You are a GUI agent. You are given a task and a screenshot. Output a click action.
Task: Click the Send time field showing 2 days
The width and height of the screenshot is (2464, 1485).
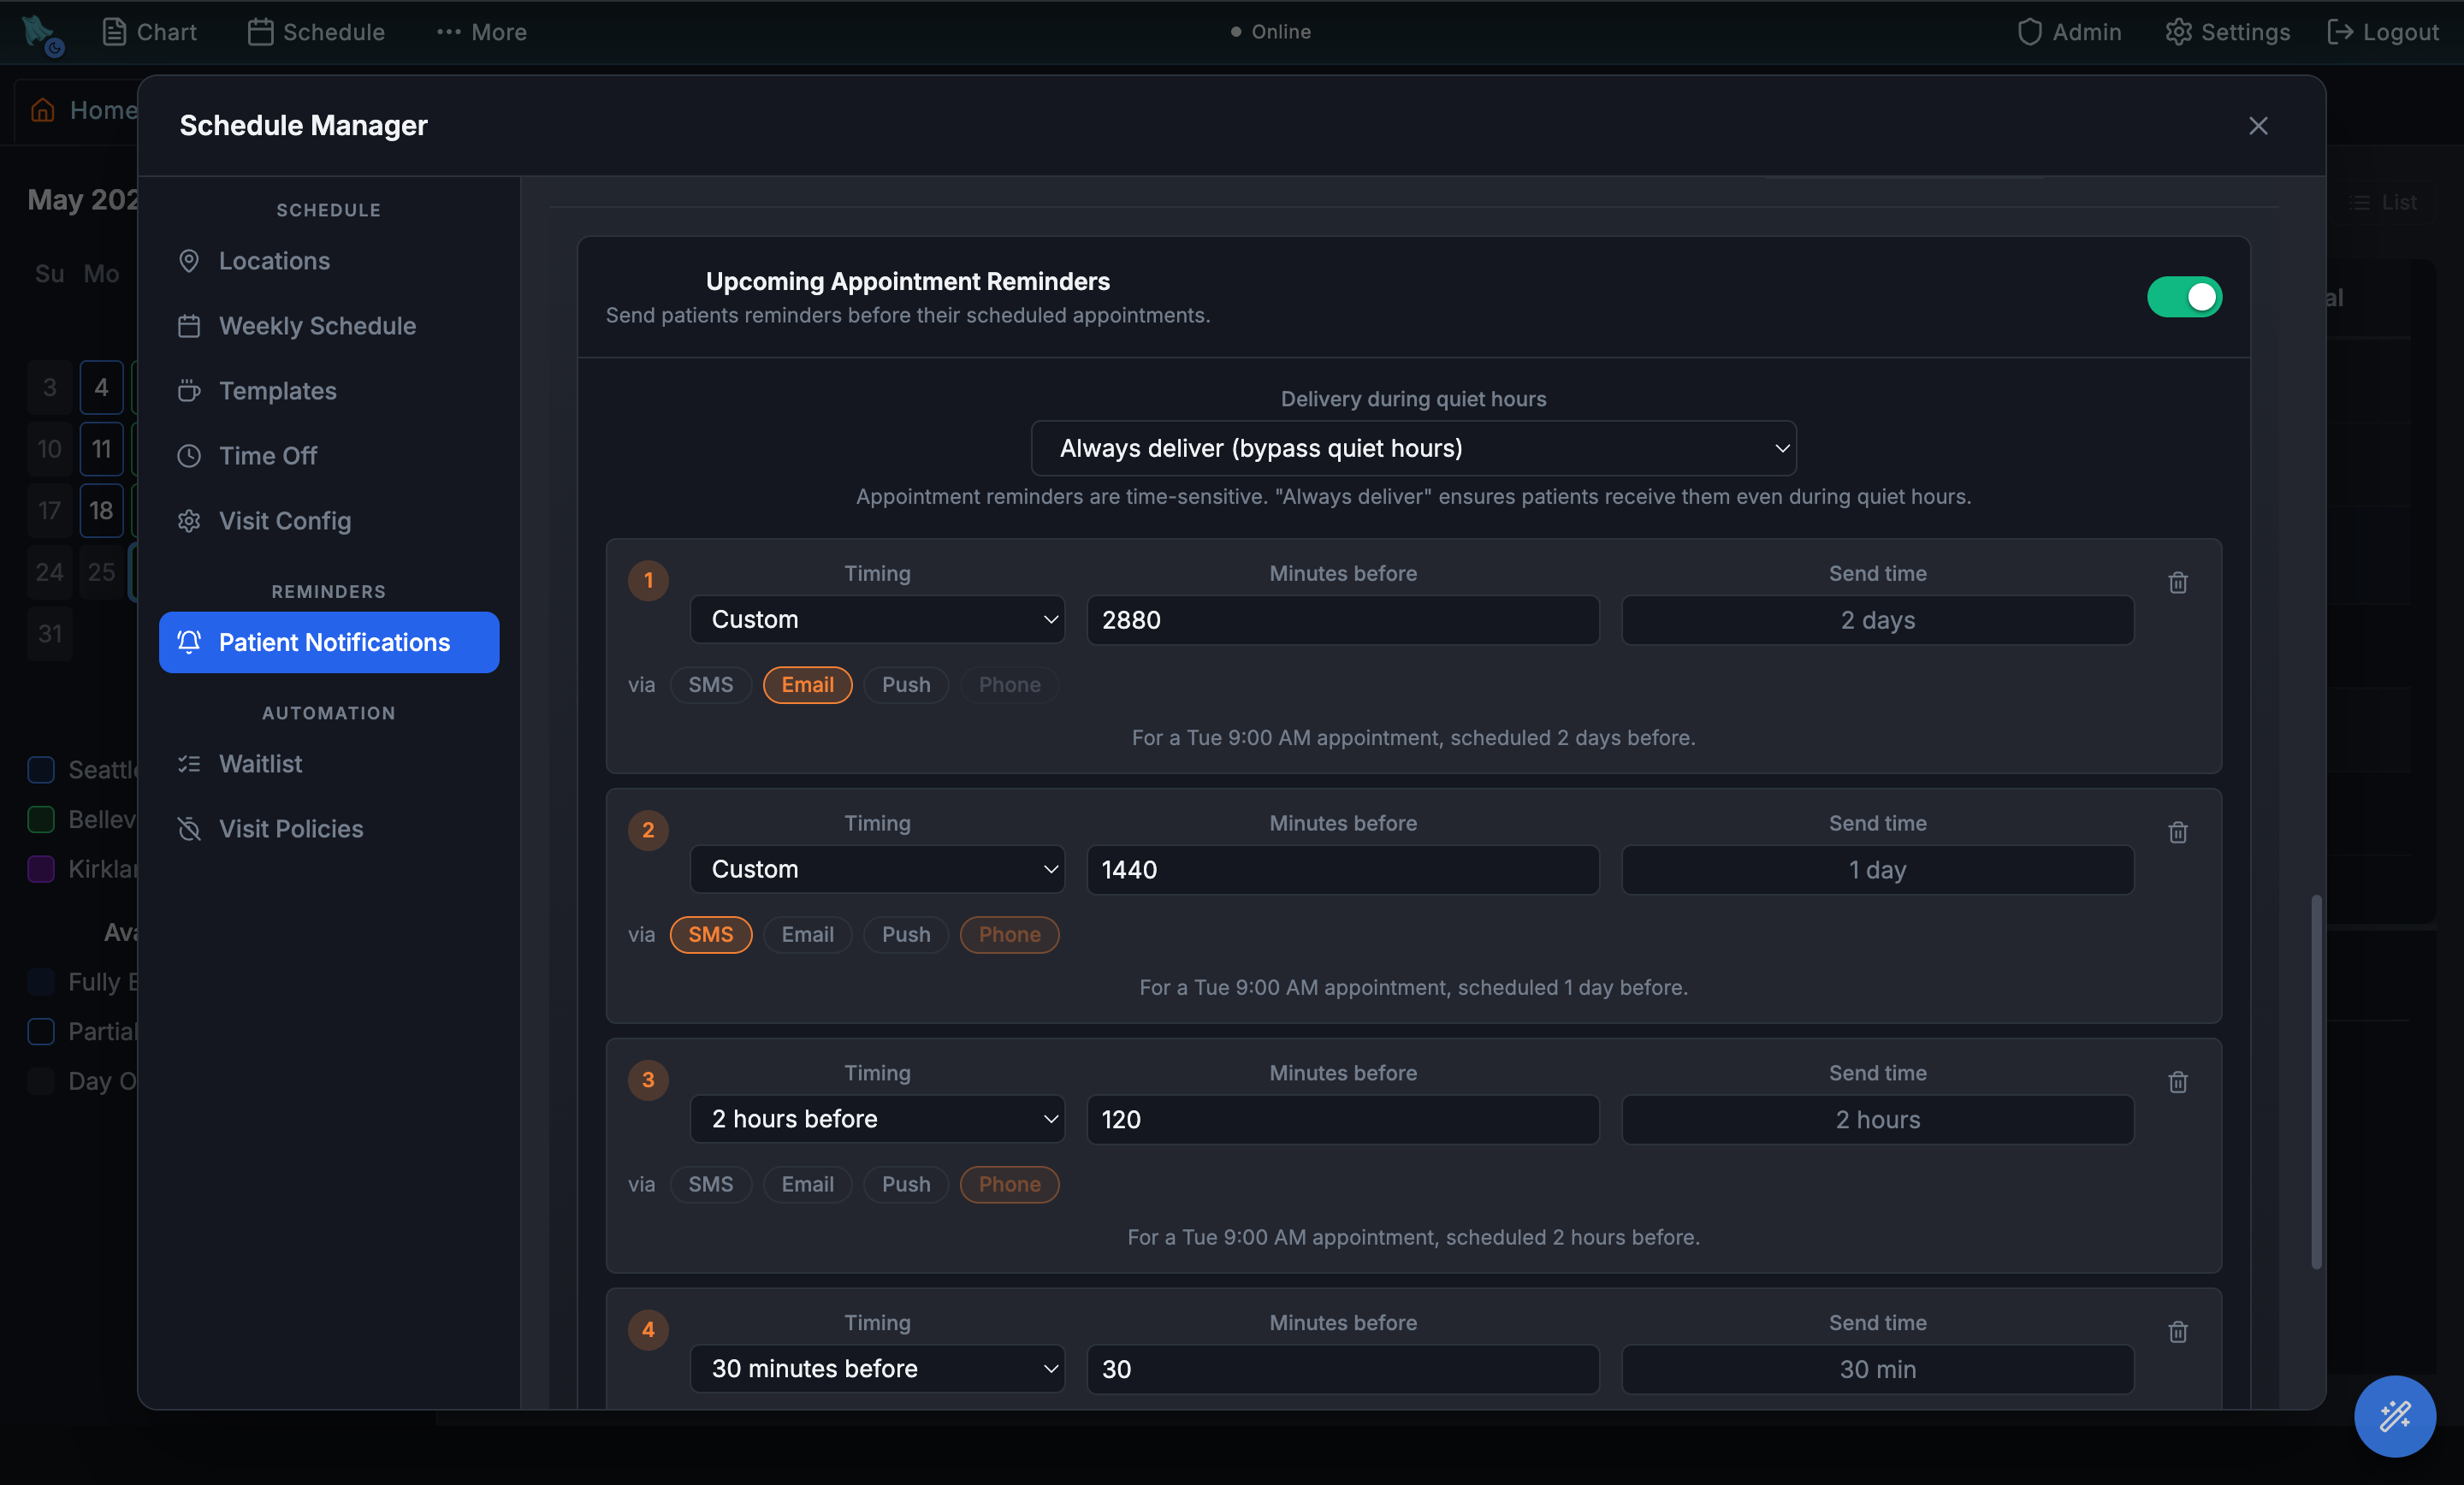[1877, 620]
